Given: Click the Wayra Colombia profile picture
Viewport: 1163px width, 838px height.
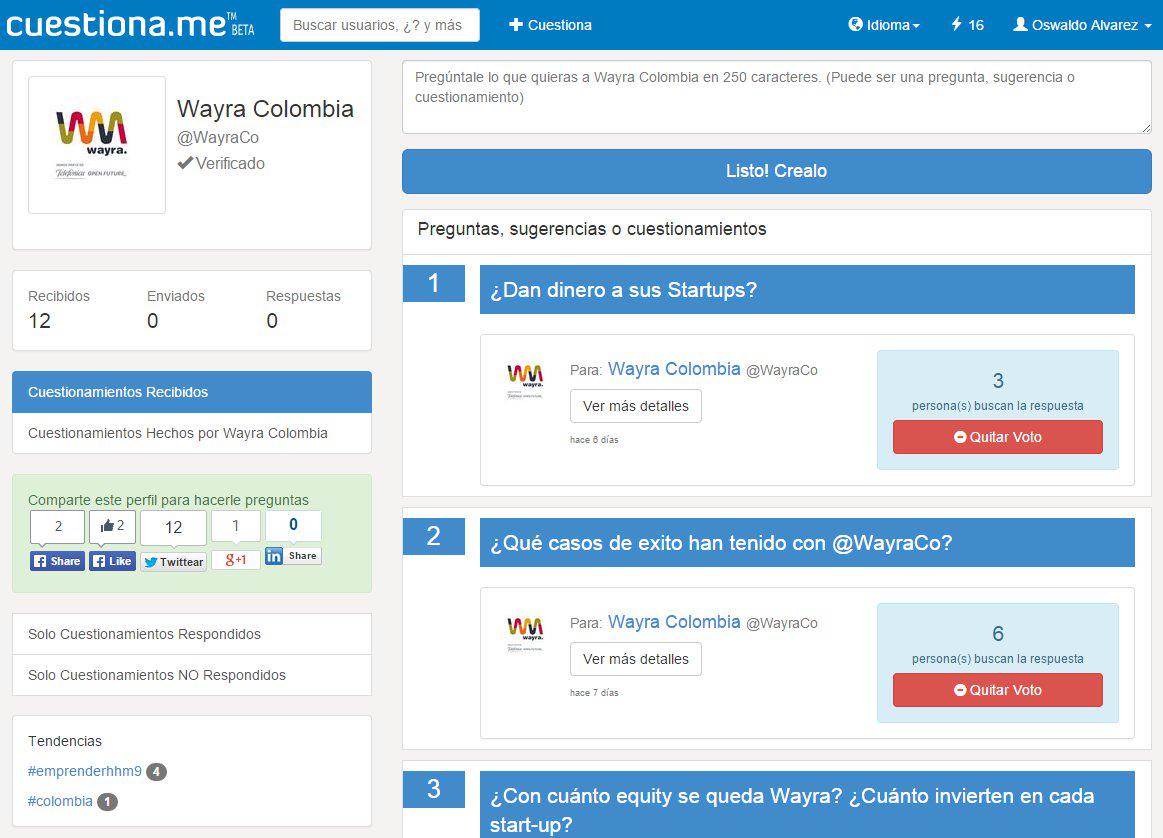Looking at the screenshot, I should [x=97, y=145].
